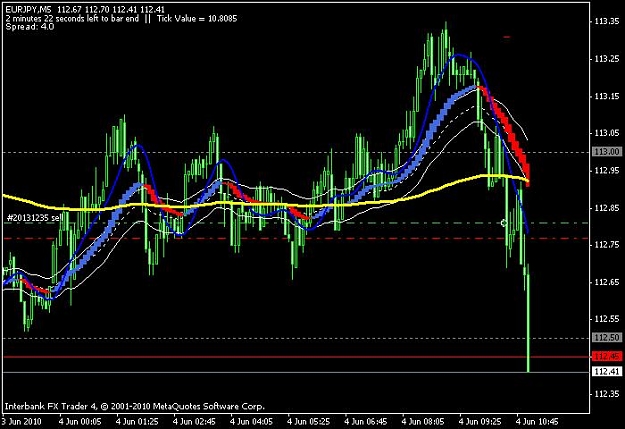Click the current price 112.41 tag
This screenshot has height=429, width=625.
607,372
